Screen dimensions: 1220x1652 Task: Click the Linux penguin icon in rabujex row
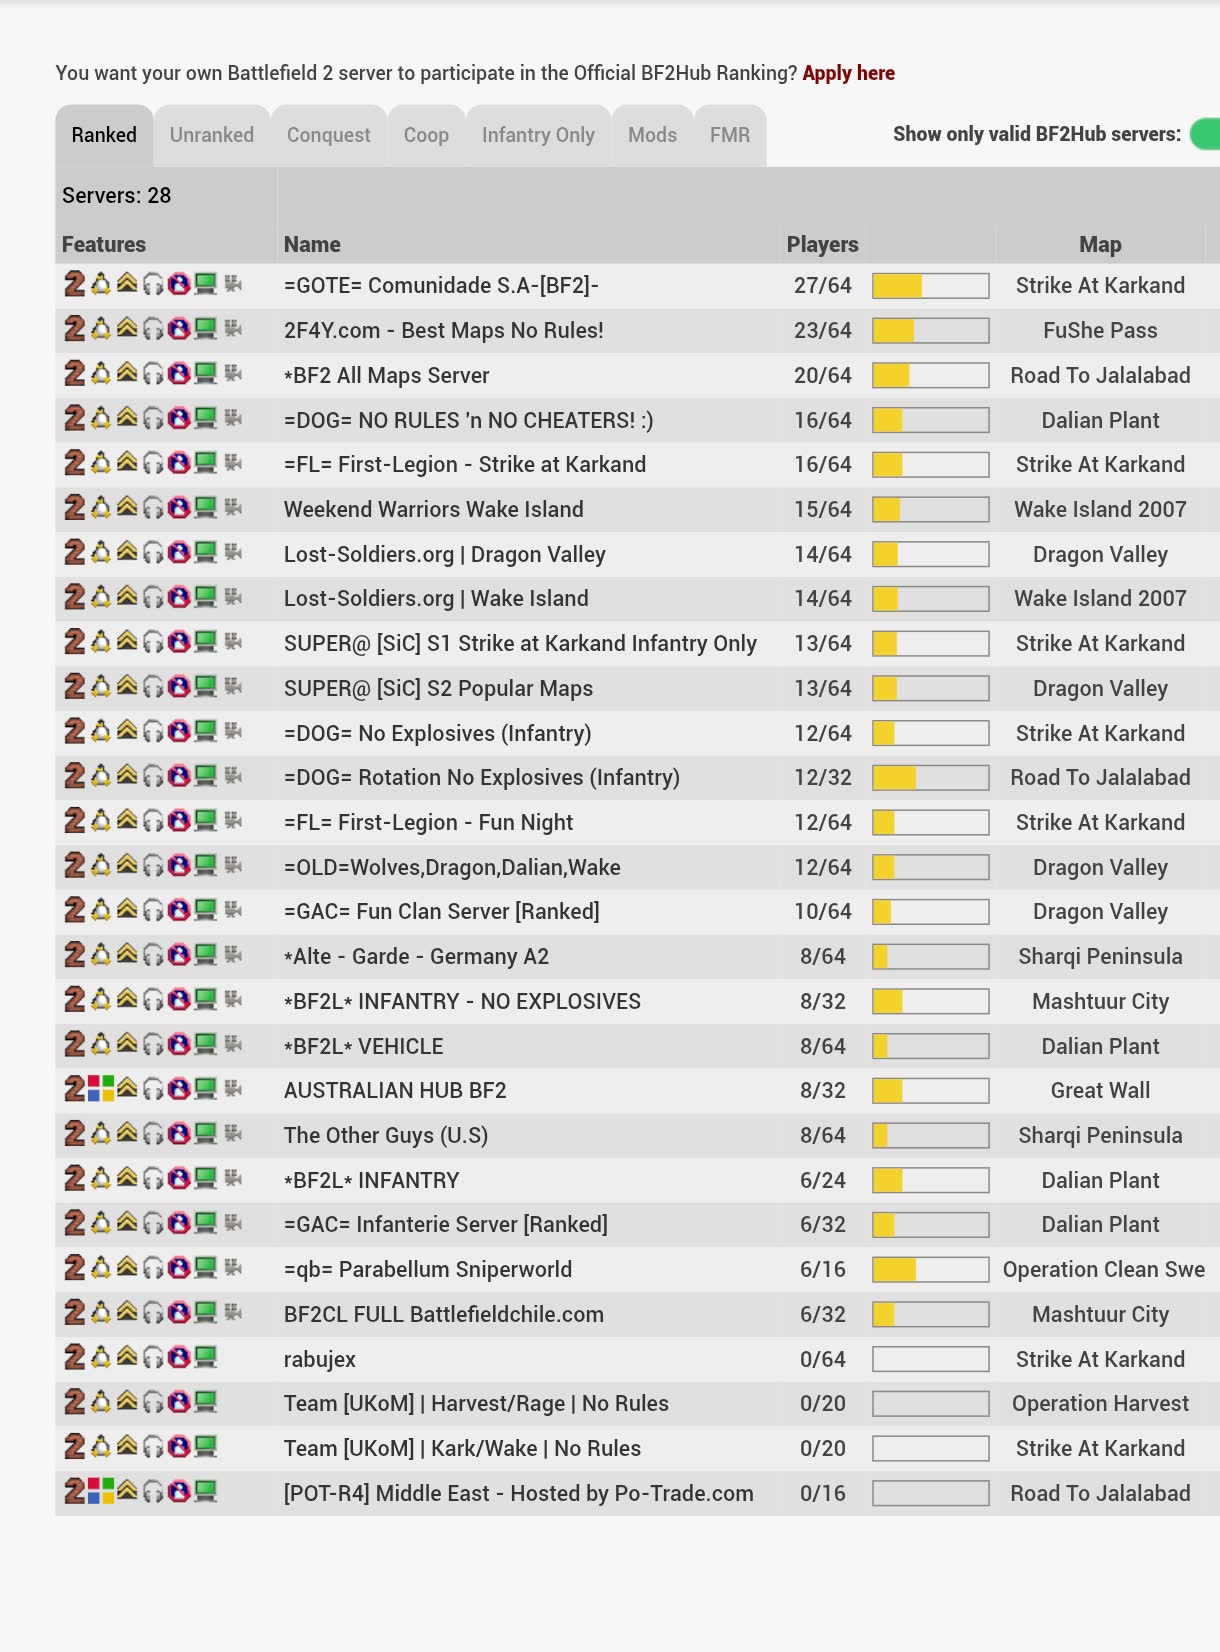[101, 1358]
